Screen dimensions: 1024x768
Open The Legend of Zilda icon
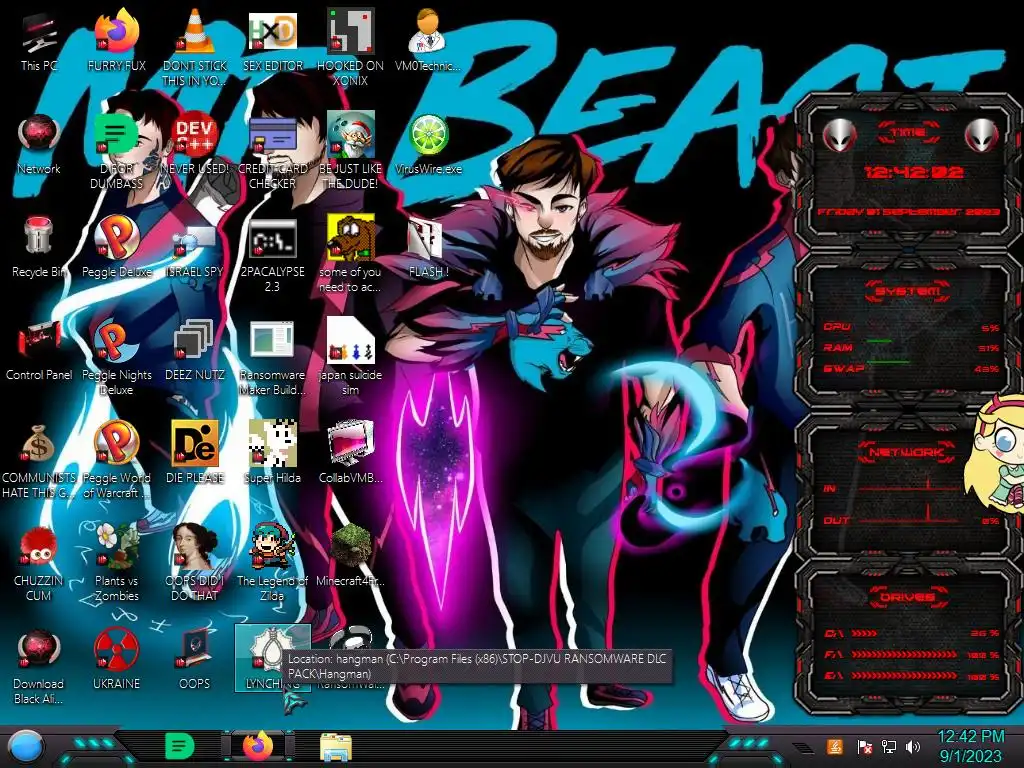click(x=272, y=563)
